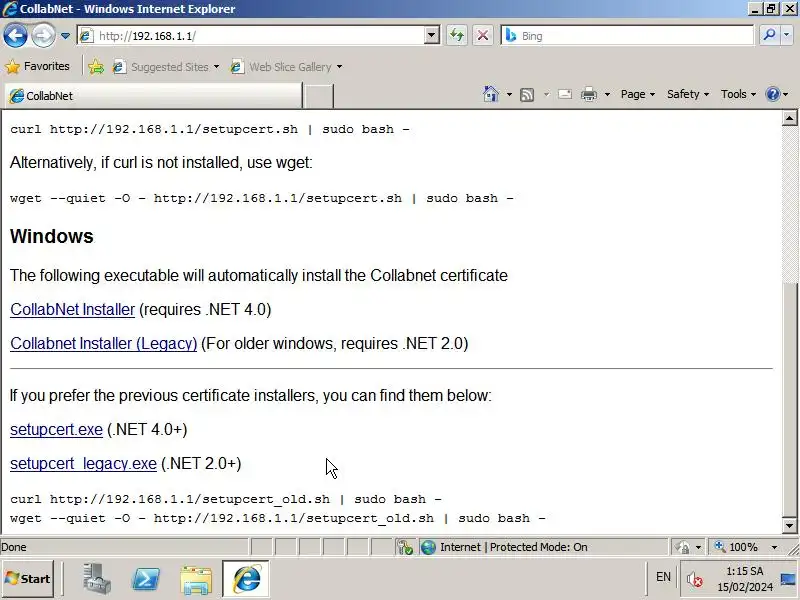The height and width of the screenshot is (600, 800).
Task: Follow the CollabNet Installer link
Action: [x=72, y=309]
